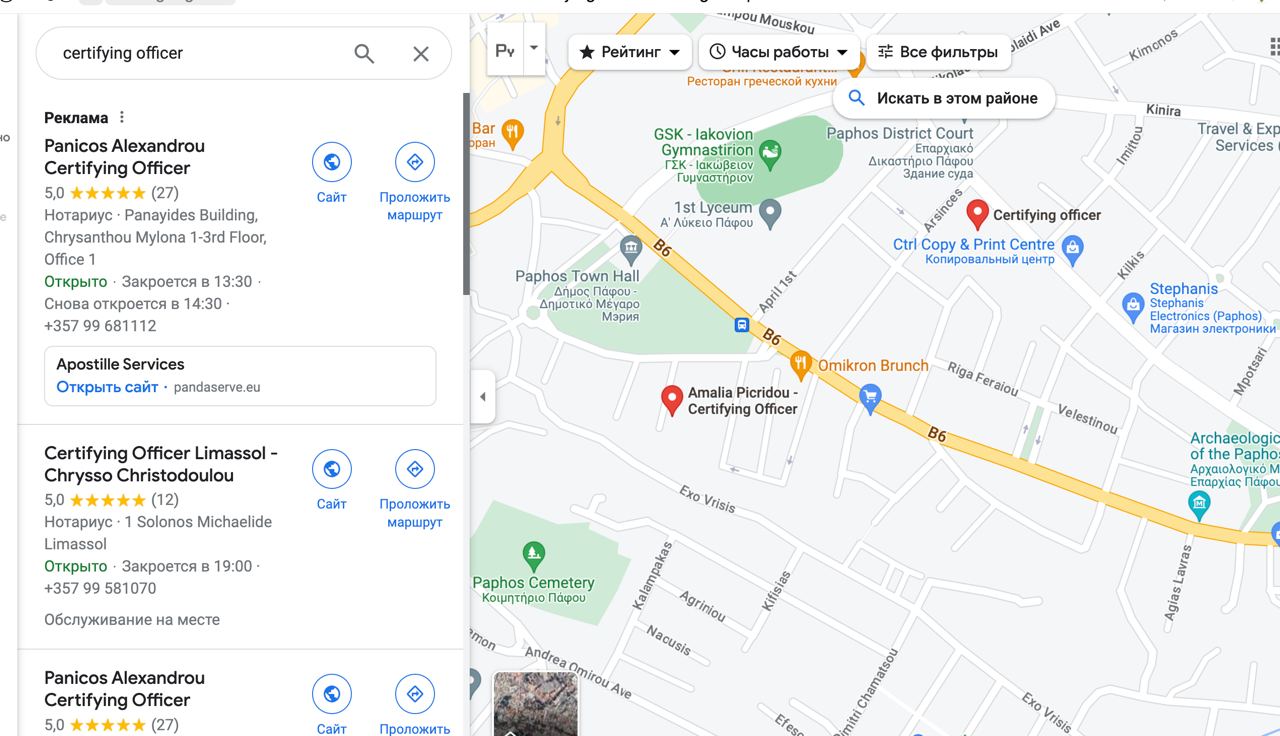Image resolution: width=1280 pixels, height=736 pixels.
Task: Get directions to first Panicos Alexandrou listing
Action: pos(415,162)
